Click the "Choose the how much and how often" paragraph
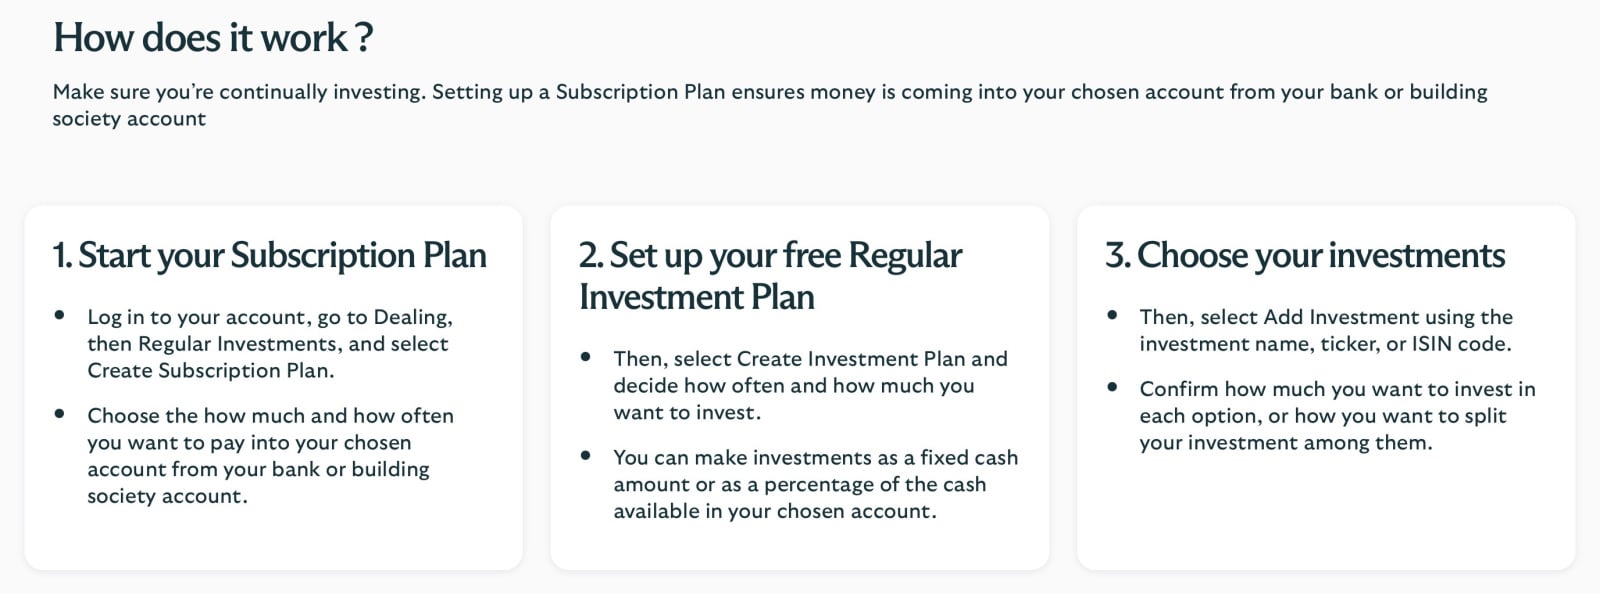The image size is (1600, 594). point(269,455)
